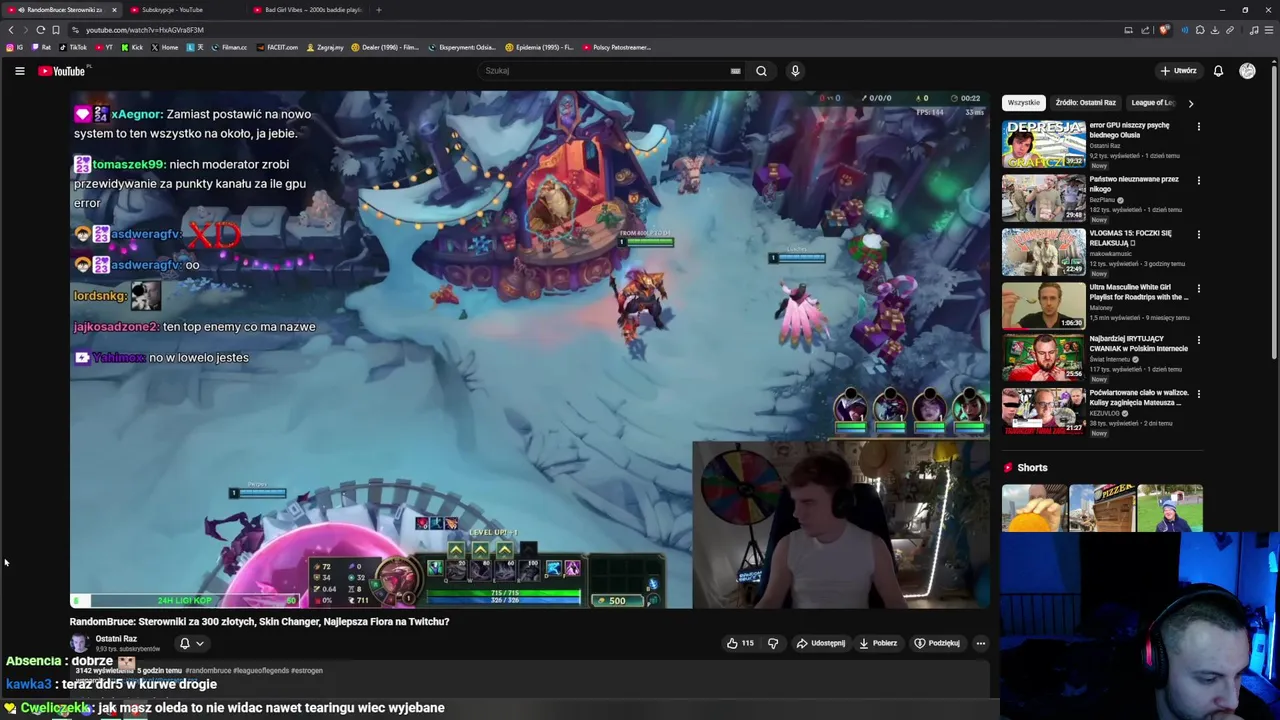Go back with browser back arrow
The width and height of the screenshot is (1280, 720).
tap(11, 30)
